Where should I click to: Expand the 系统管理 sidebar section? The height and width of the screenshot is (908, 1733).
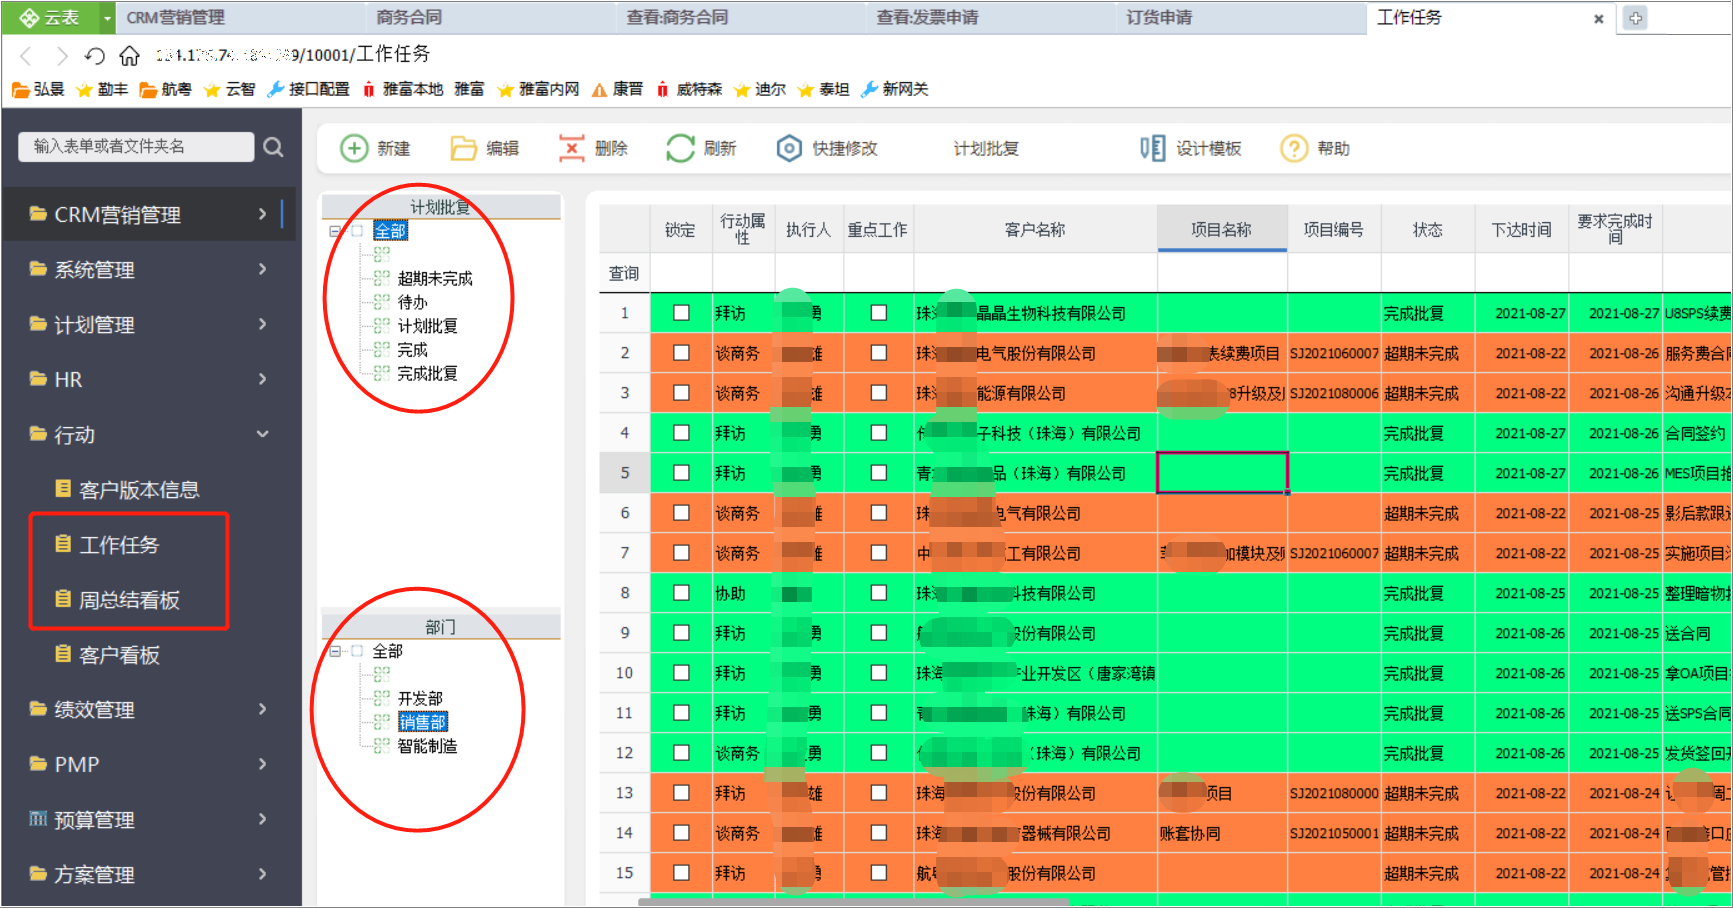coord(262,269)
